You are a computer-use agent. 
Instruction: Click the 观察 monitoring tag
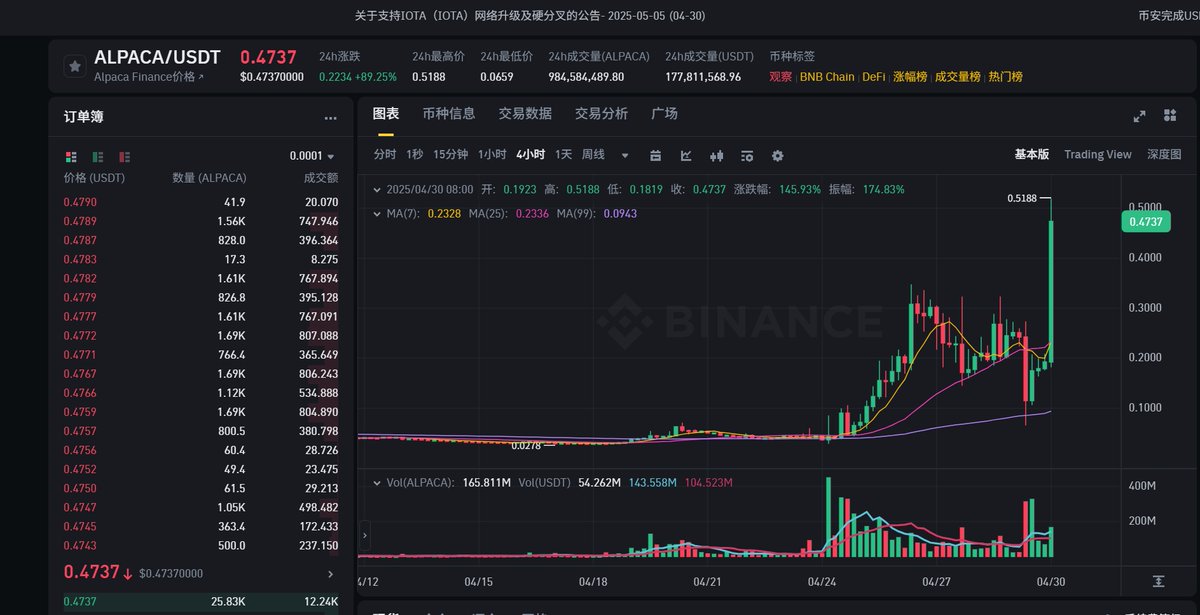coord(781,77)
